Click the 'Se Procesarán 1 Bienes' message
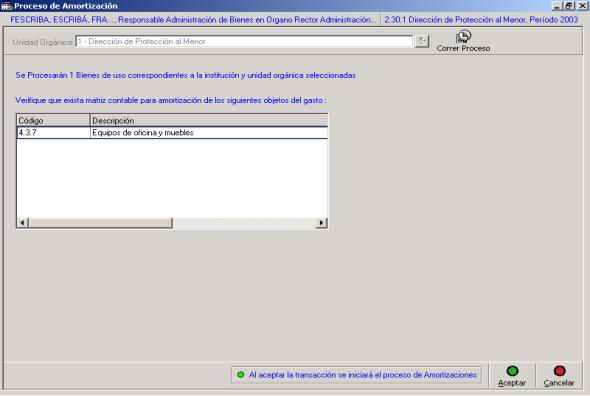Viewport: 590px width, 396px height. tap(186, 75)
